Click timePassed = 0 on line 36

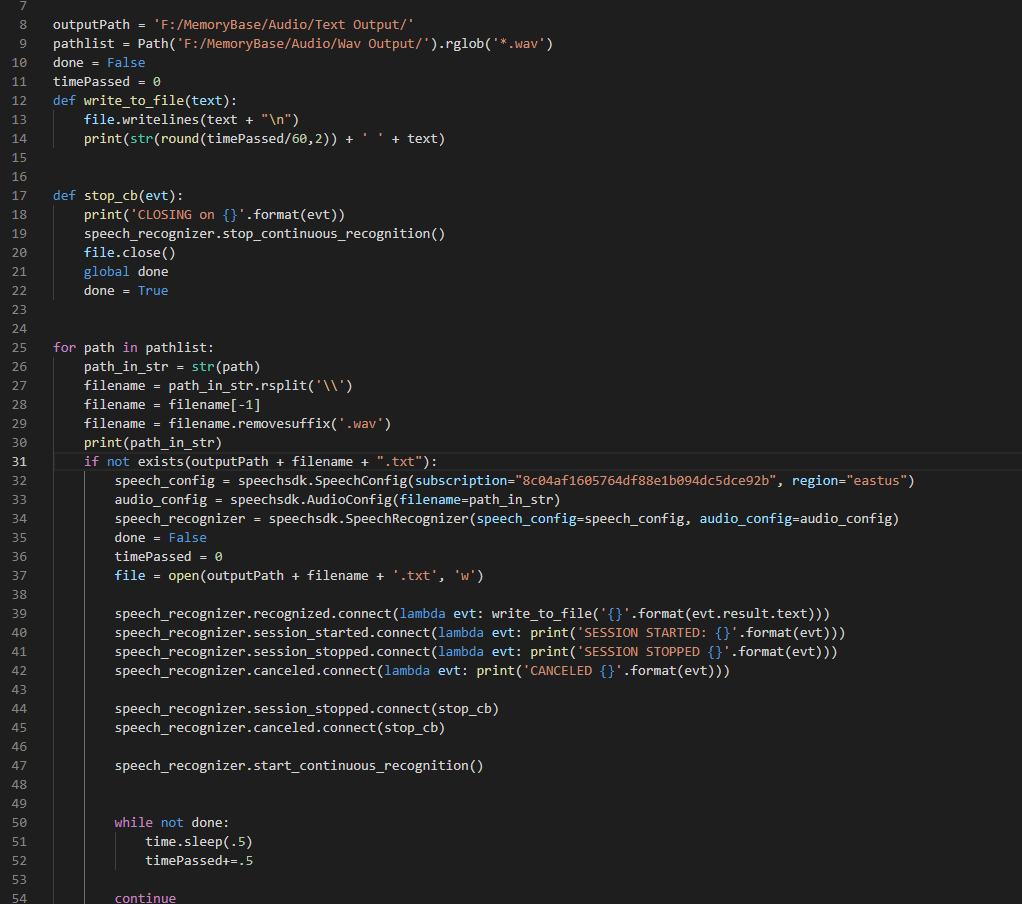click(168, 557)
